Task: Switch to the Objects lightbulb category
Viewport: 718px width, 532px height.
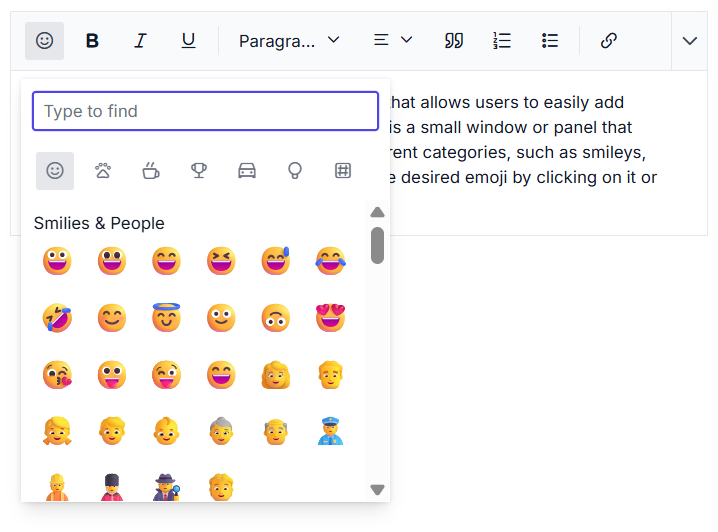Action: tap(295, 171)
